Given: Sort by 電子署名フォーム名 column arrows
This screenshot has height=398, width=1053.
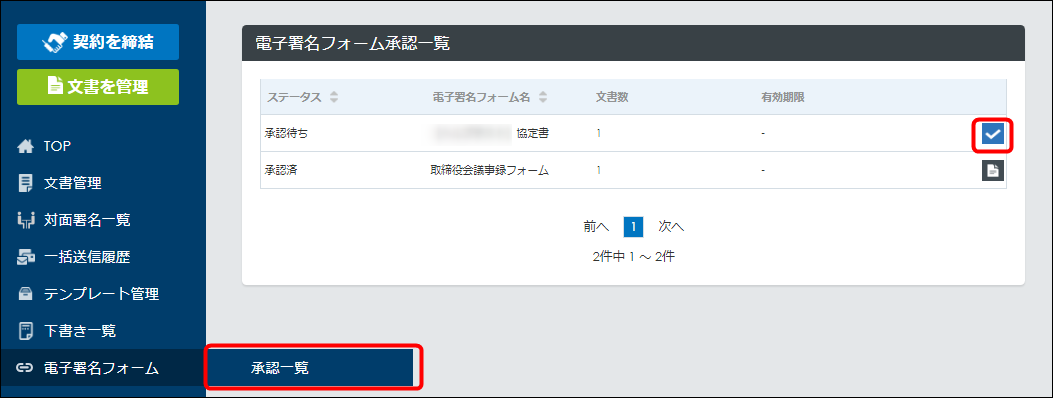Looking at the screenshot, I should tap(543, 97).
